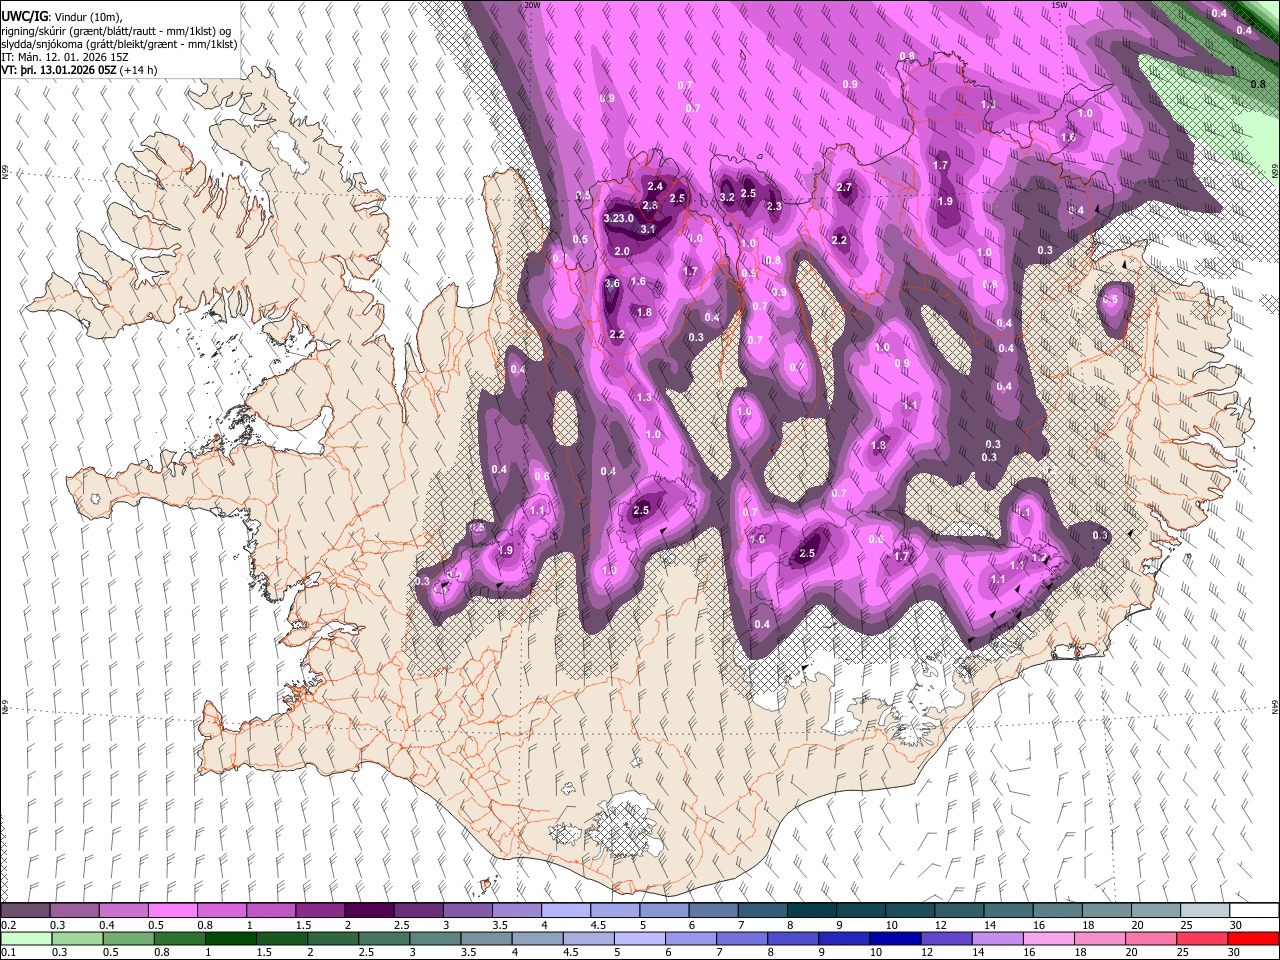The image size is (1280, 960).
Task: Click the '0.1' label in the legend
Action: click(8, 953)
